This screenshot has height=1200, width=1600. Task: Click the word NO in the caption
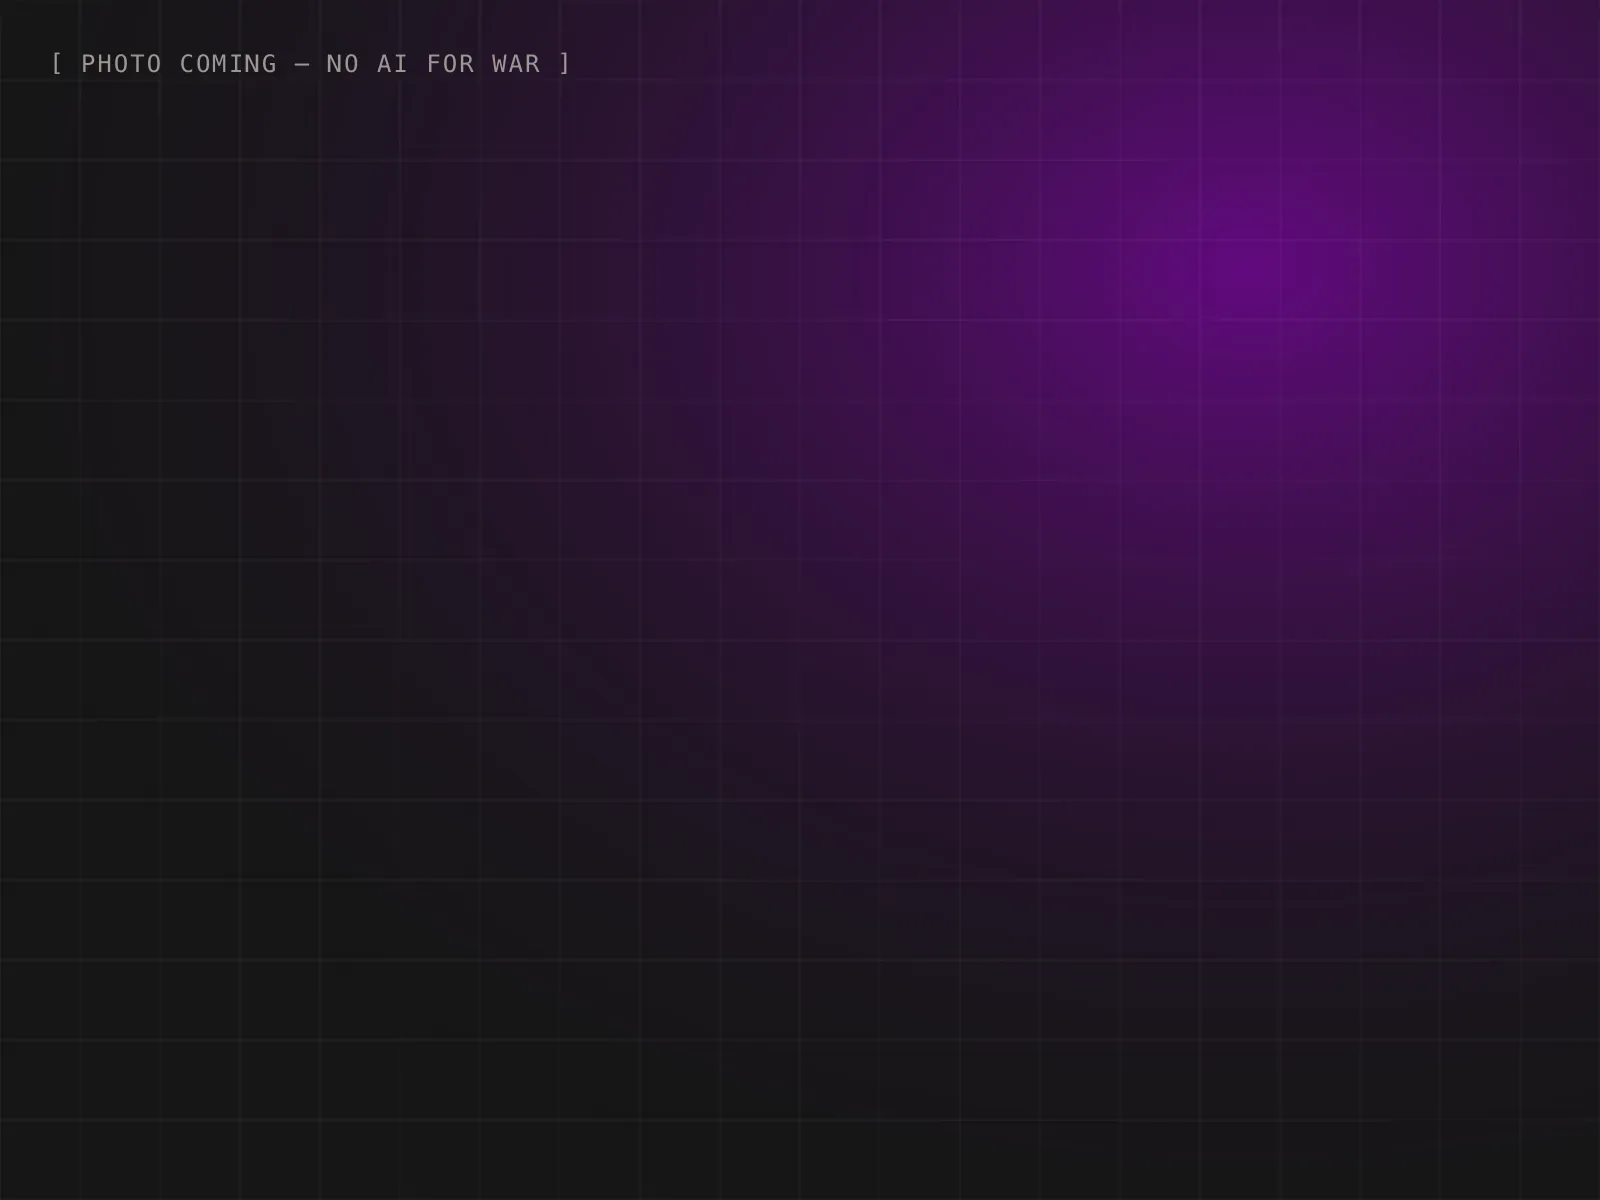(x=343, y=64)
